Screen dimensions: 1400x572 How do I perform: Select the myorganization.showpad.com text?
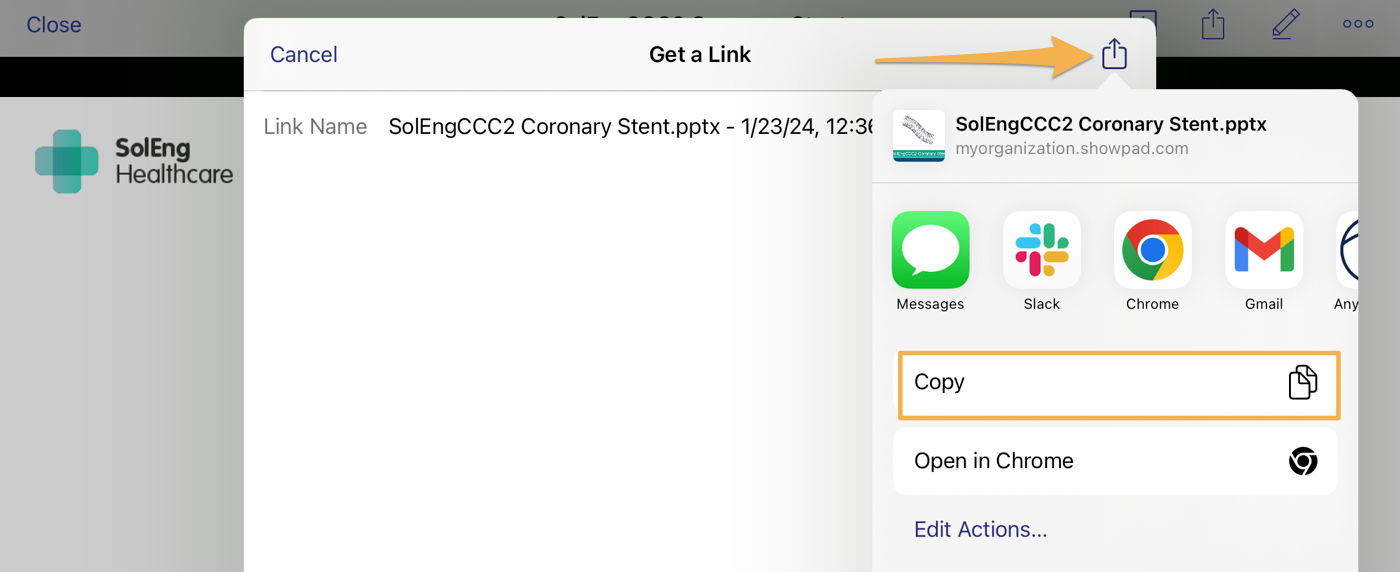pos(1072,149)
